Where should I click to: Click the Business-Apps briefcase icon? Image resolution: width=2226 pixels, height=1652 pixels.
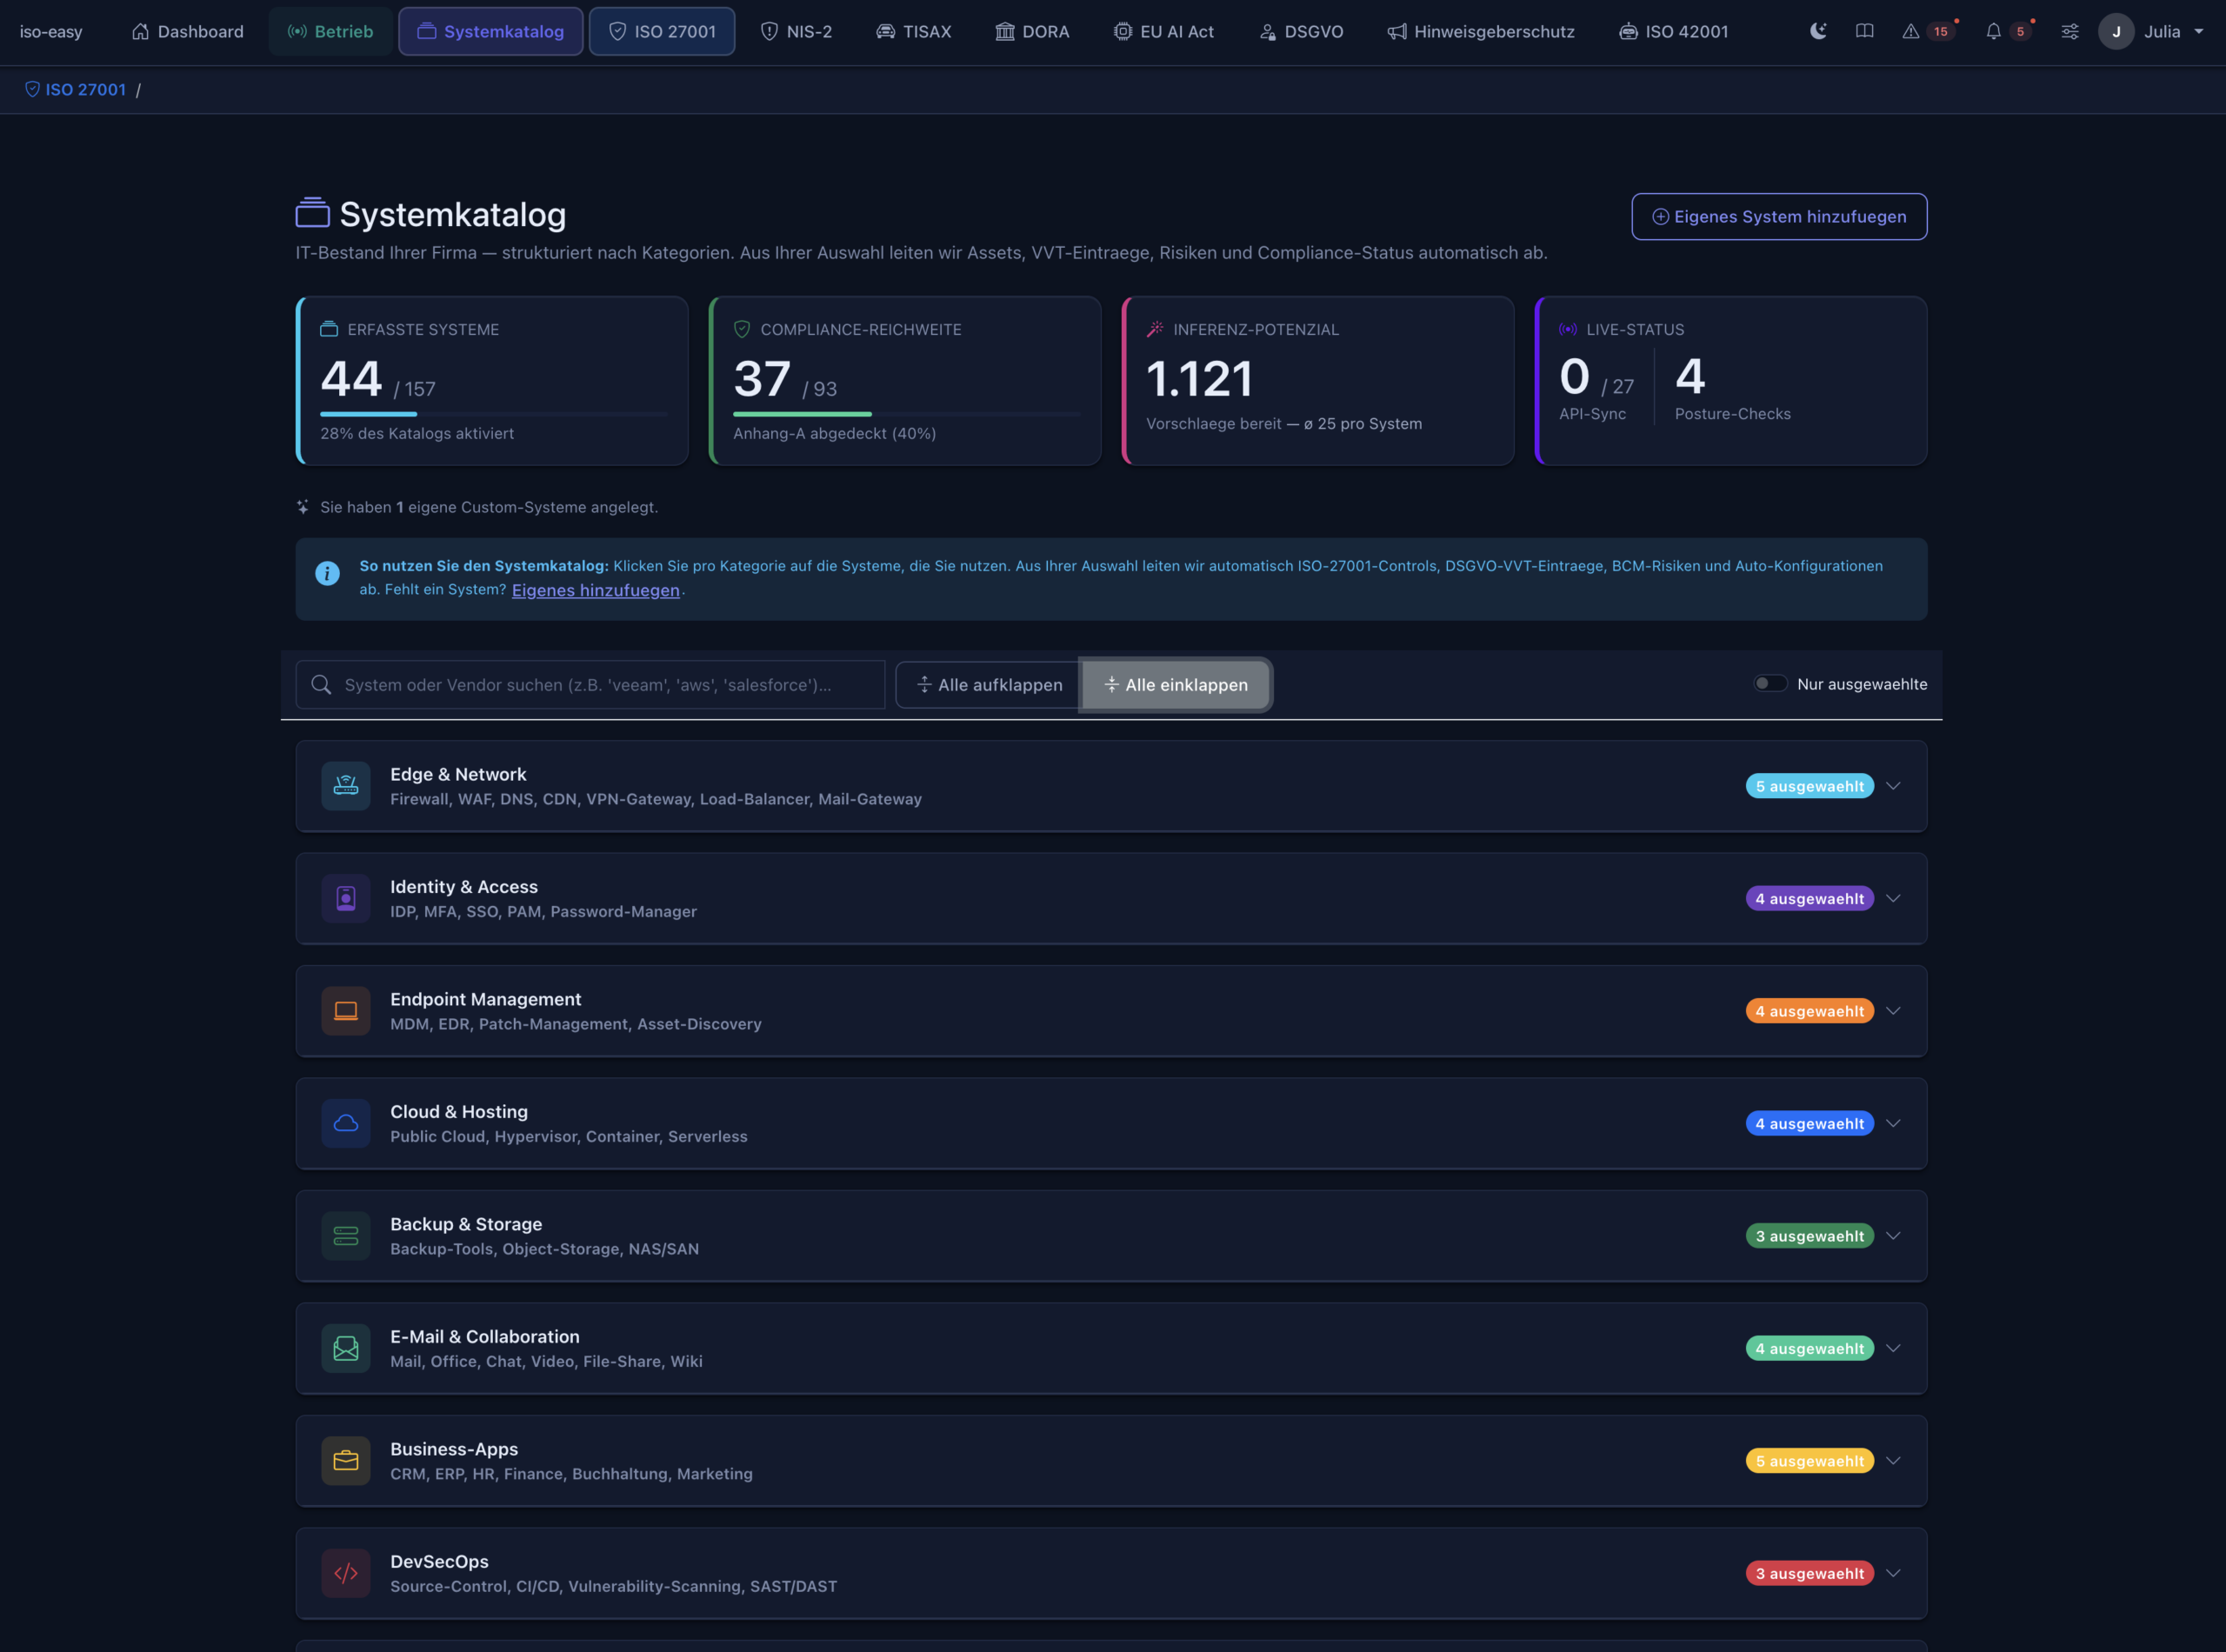pyautogui.click(x=346, y=1461)
